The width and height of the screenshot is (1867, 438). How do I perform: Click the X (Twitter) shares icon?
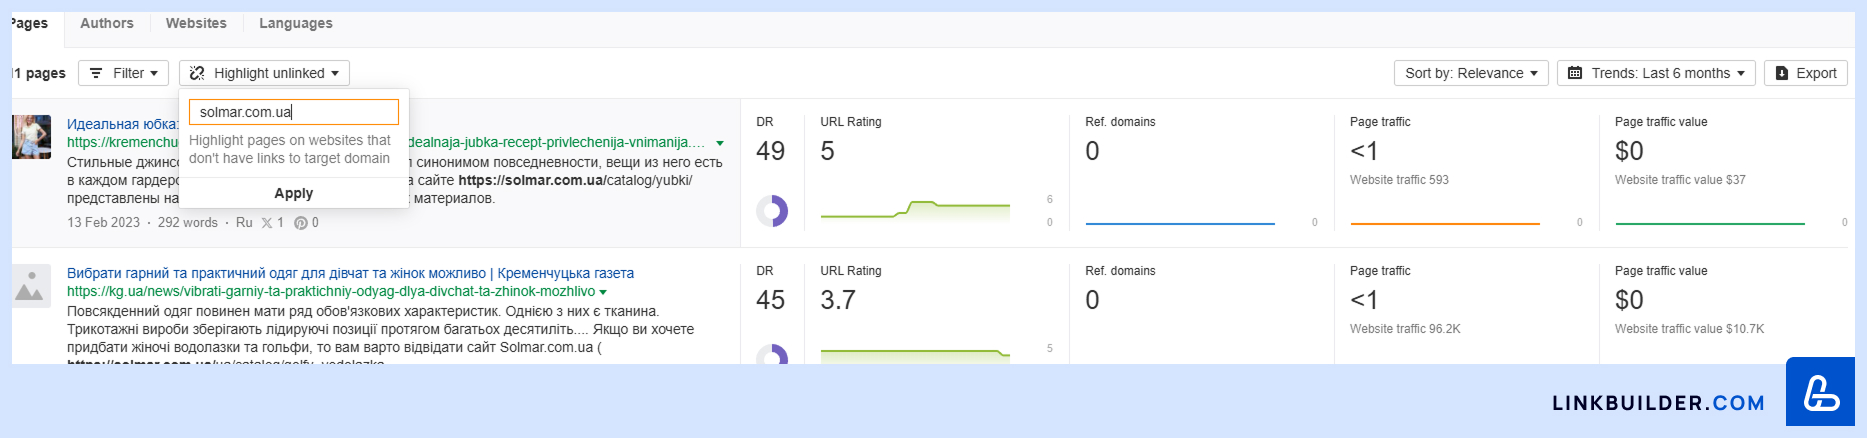click(267, 223)
